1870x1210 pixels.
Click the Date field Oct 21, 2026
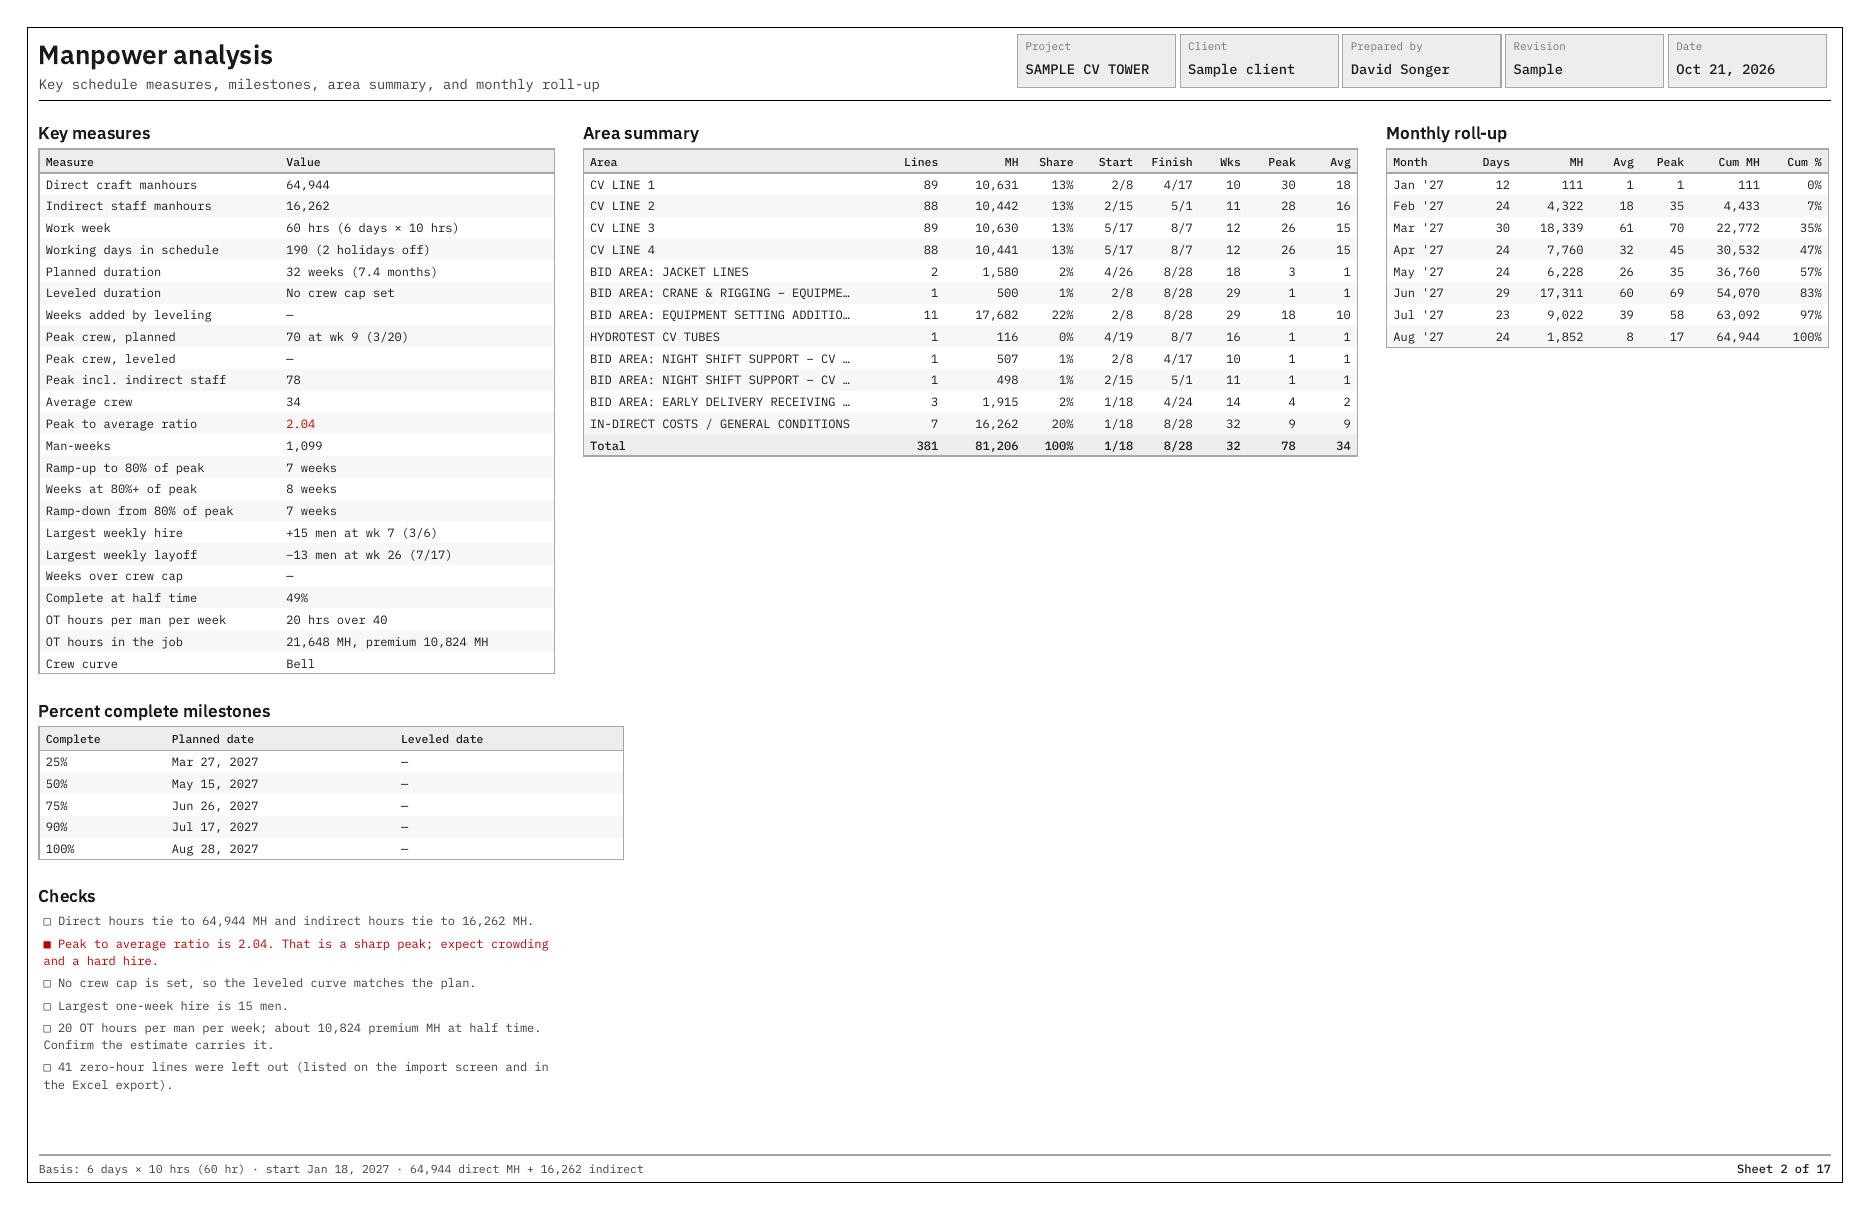click(1747, 61)
